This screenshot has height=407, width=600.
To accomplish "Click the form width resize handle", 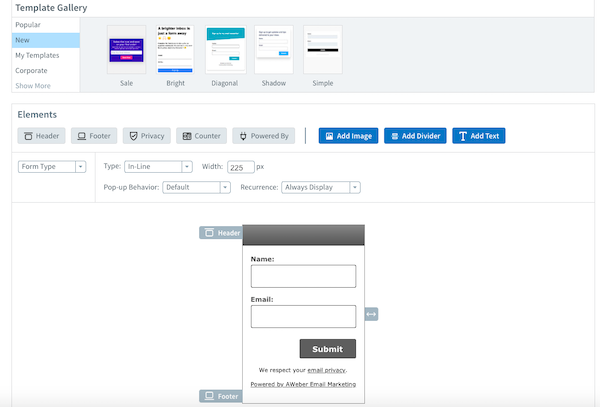I will tap(371, 314).
